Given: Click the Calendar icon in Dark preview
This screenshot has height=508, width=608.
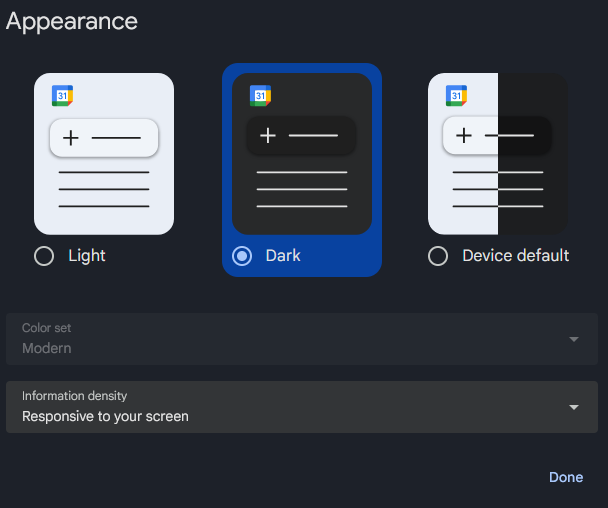Looking at the screenshot, I should click(260, 95).
